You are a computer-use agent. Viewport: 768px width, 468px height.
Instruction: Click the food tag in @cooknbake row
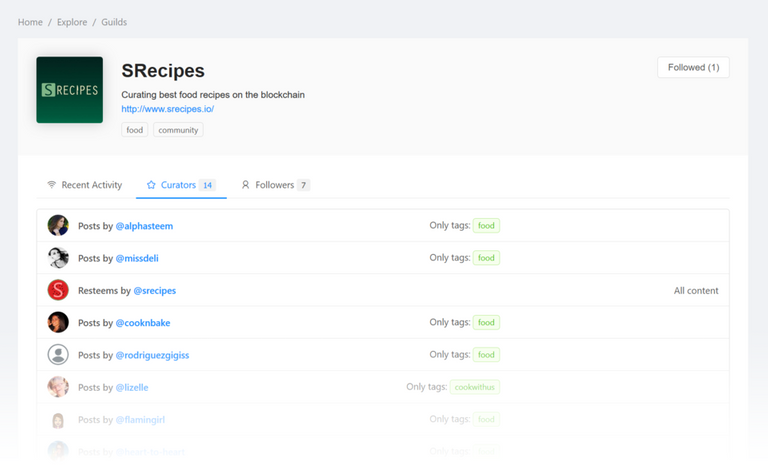(486, 322)
